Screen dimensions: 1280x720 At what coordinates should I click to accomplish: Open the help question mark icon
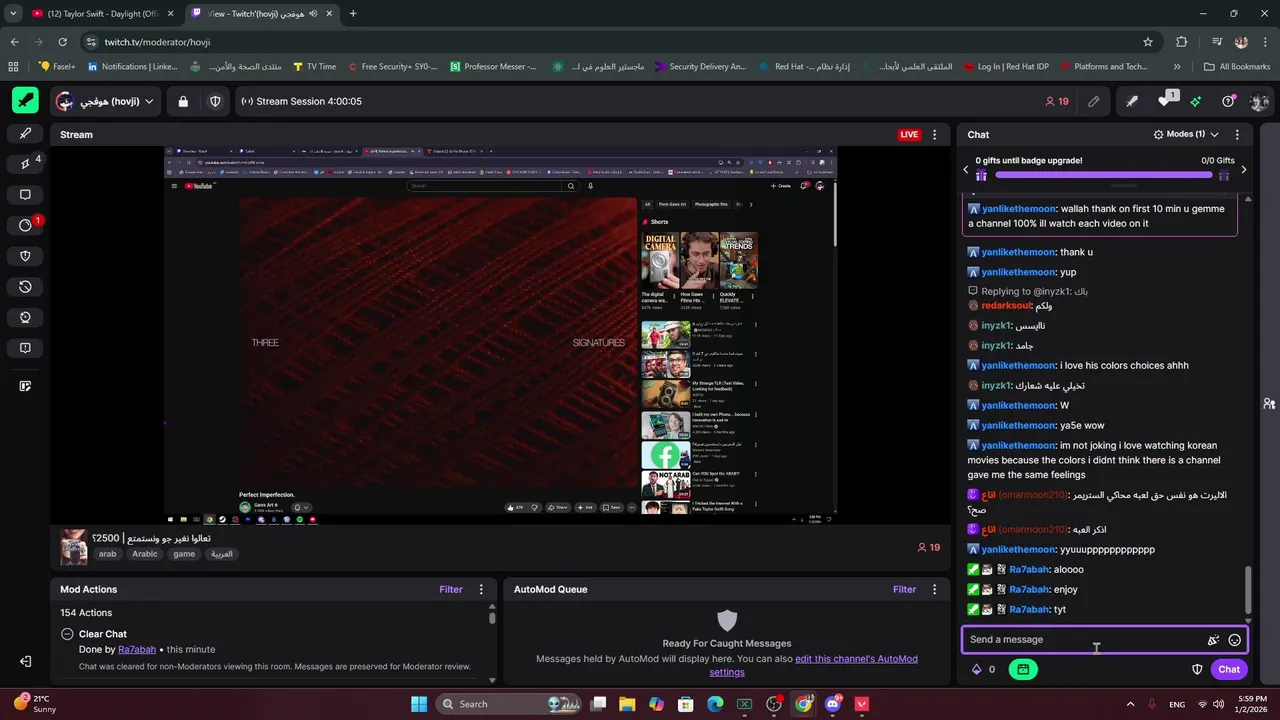click(1228, 101)
